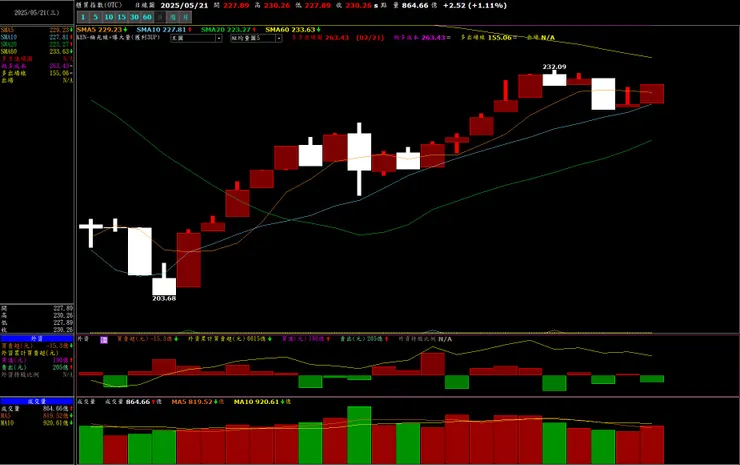Click the SMA60 233.63 legend above chart

click(293, 30)
